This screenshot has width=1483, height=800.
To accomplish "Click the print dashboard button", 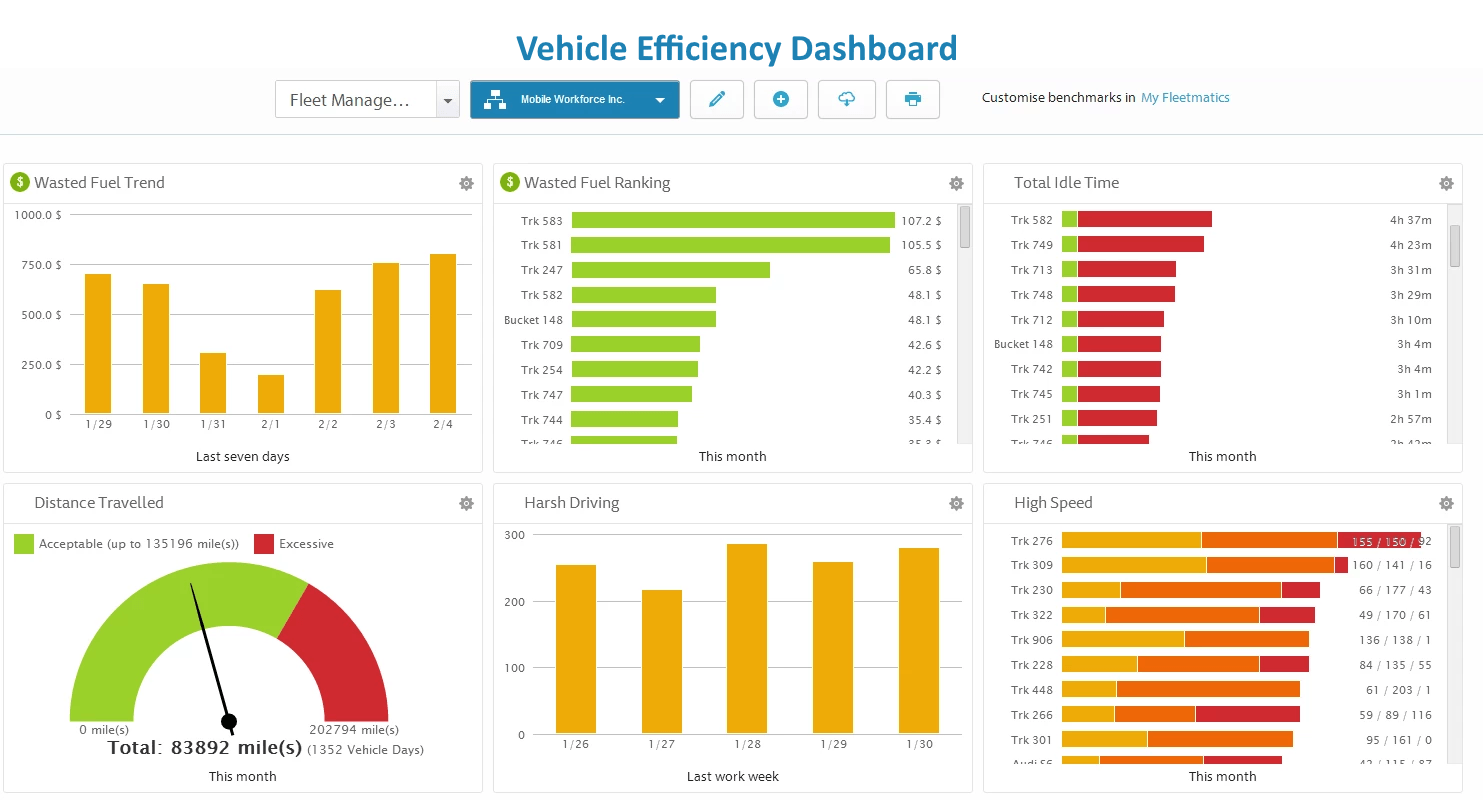I will coord(912,99).
